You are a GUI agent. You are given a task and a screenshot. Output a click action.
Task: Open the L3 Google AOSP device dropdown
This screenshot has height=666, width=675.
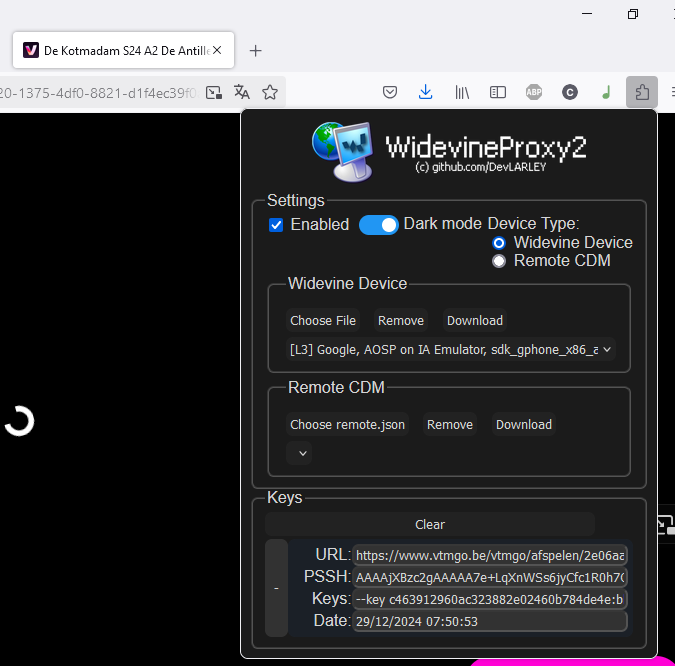451,350
